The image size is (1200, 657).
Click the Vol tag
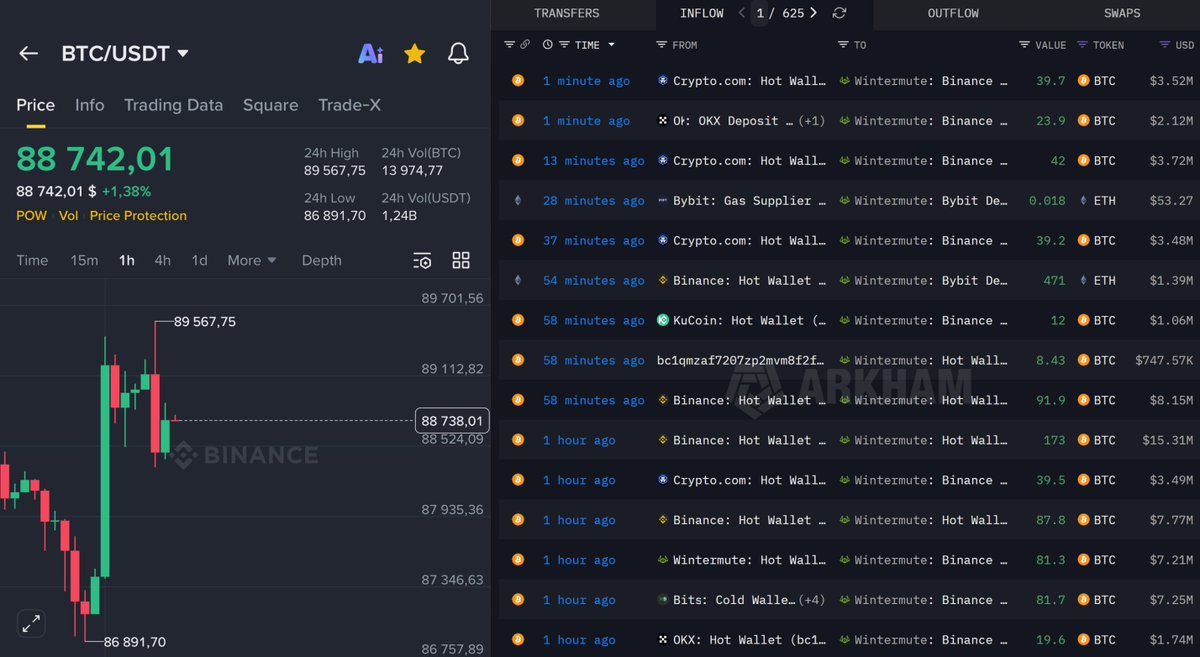[68, 215]
